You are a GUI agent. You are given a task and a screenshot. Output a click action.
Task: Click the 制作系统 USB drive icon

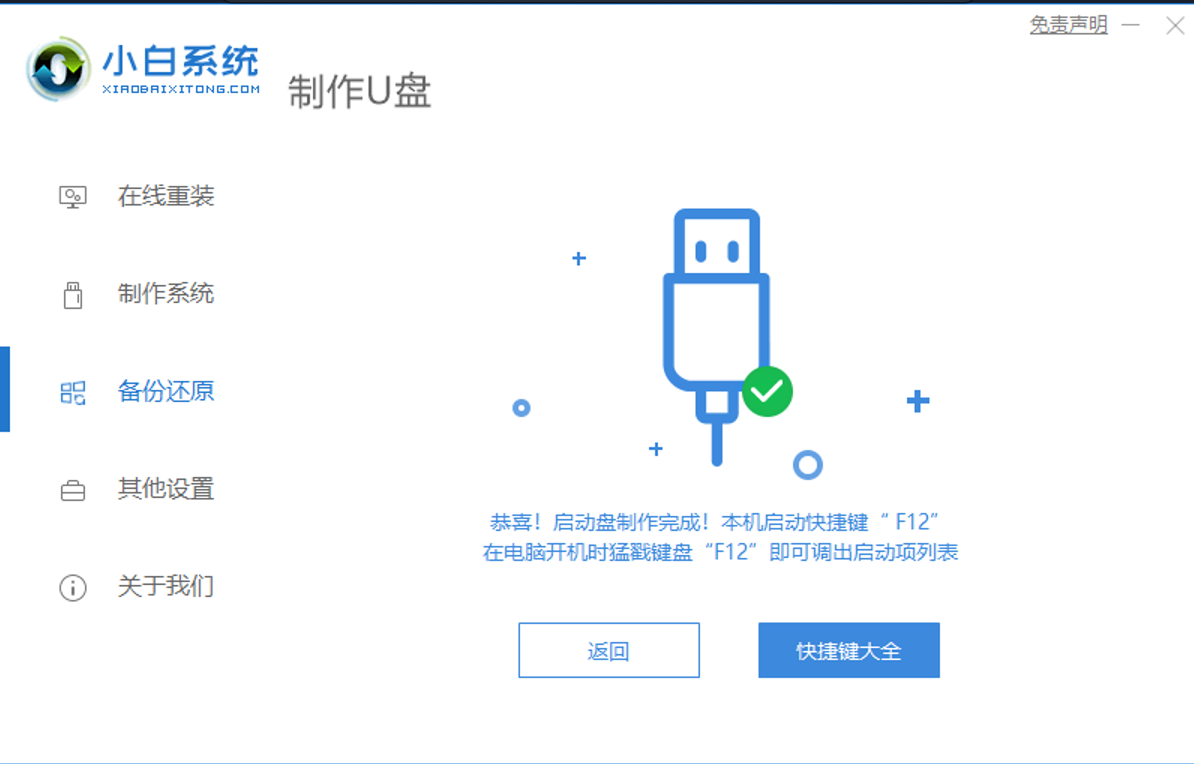click(x=73, y=295)
